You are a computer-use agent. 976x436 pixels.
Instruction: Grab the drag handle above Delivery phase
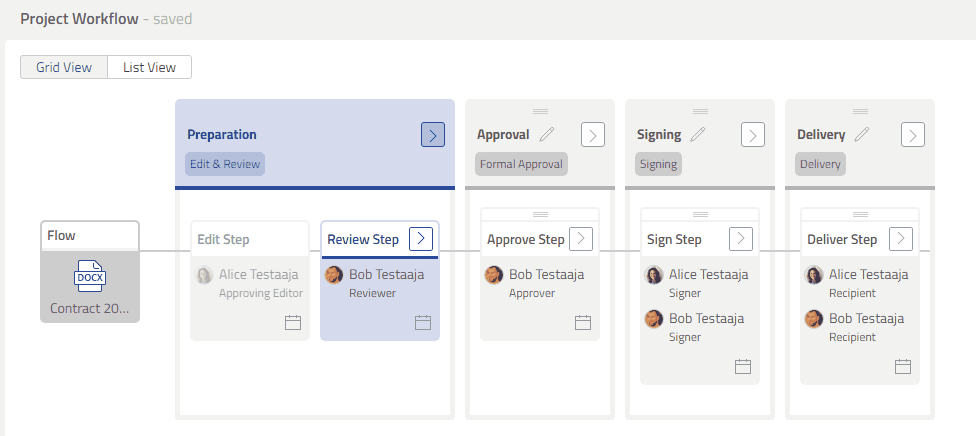click(860, 110)
